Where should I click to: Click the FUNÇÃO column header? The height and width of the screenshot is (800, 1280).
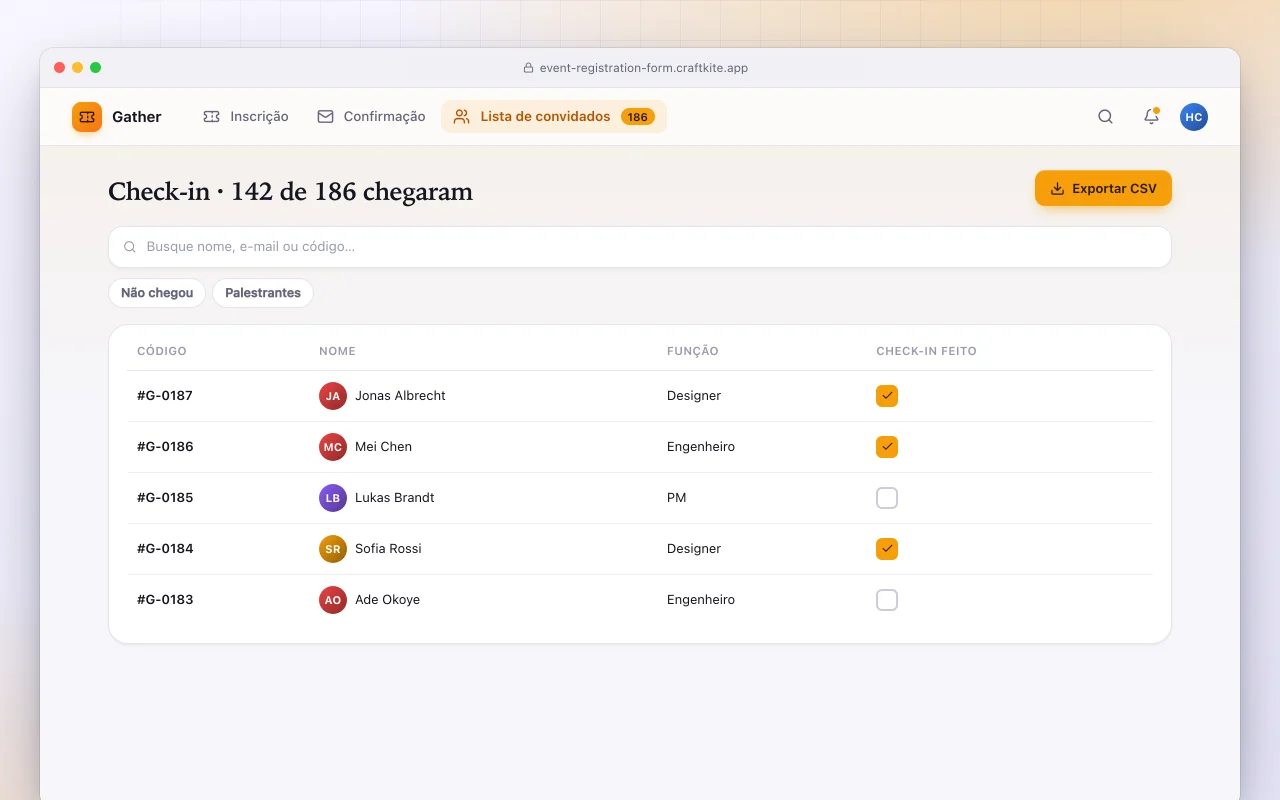[x=693, y=351]
